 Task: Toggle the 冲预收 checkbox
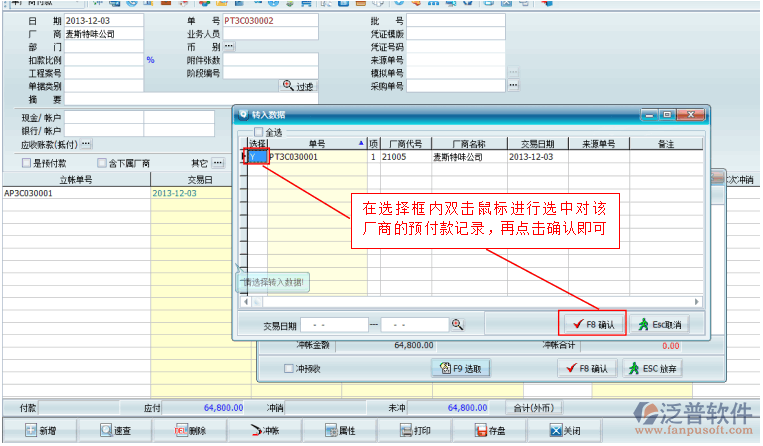[289, 369]
